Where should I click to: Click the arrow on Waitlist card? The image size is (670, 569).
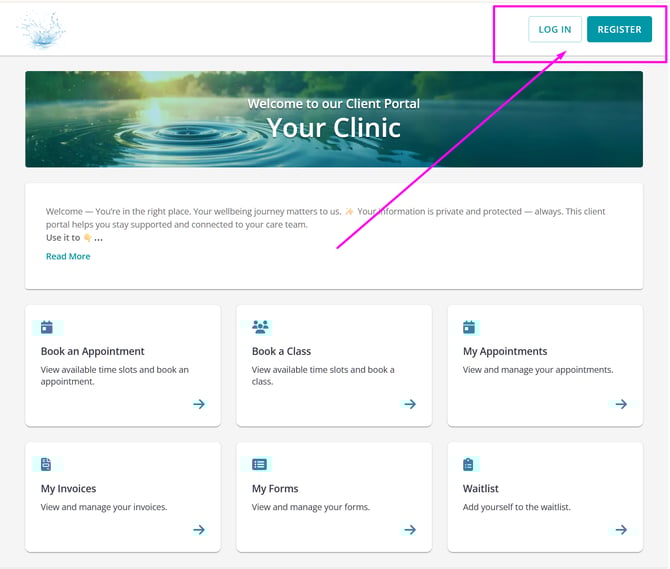click(621, 530)
